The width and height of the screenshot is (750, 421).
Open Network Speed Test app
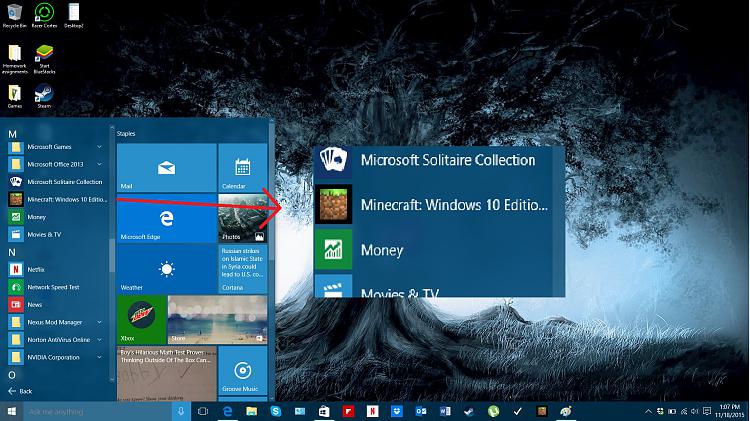(56, 287)
